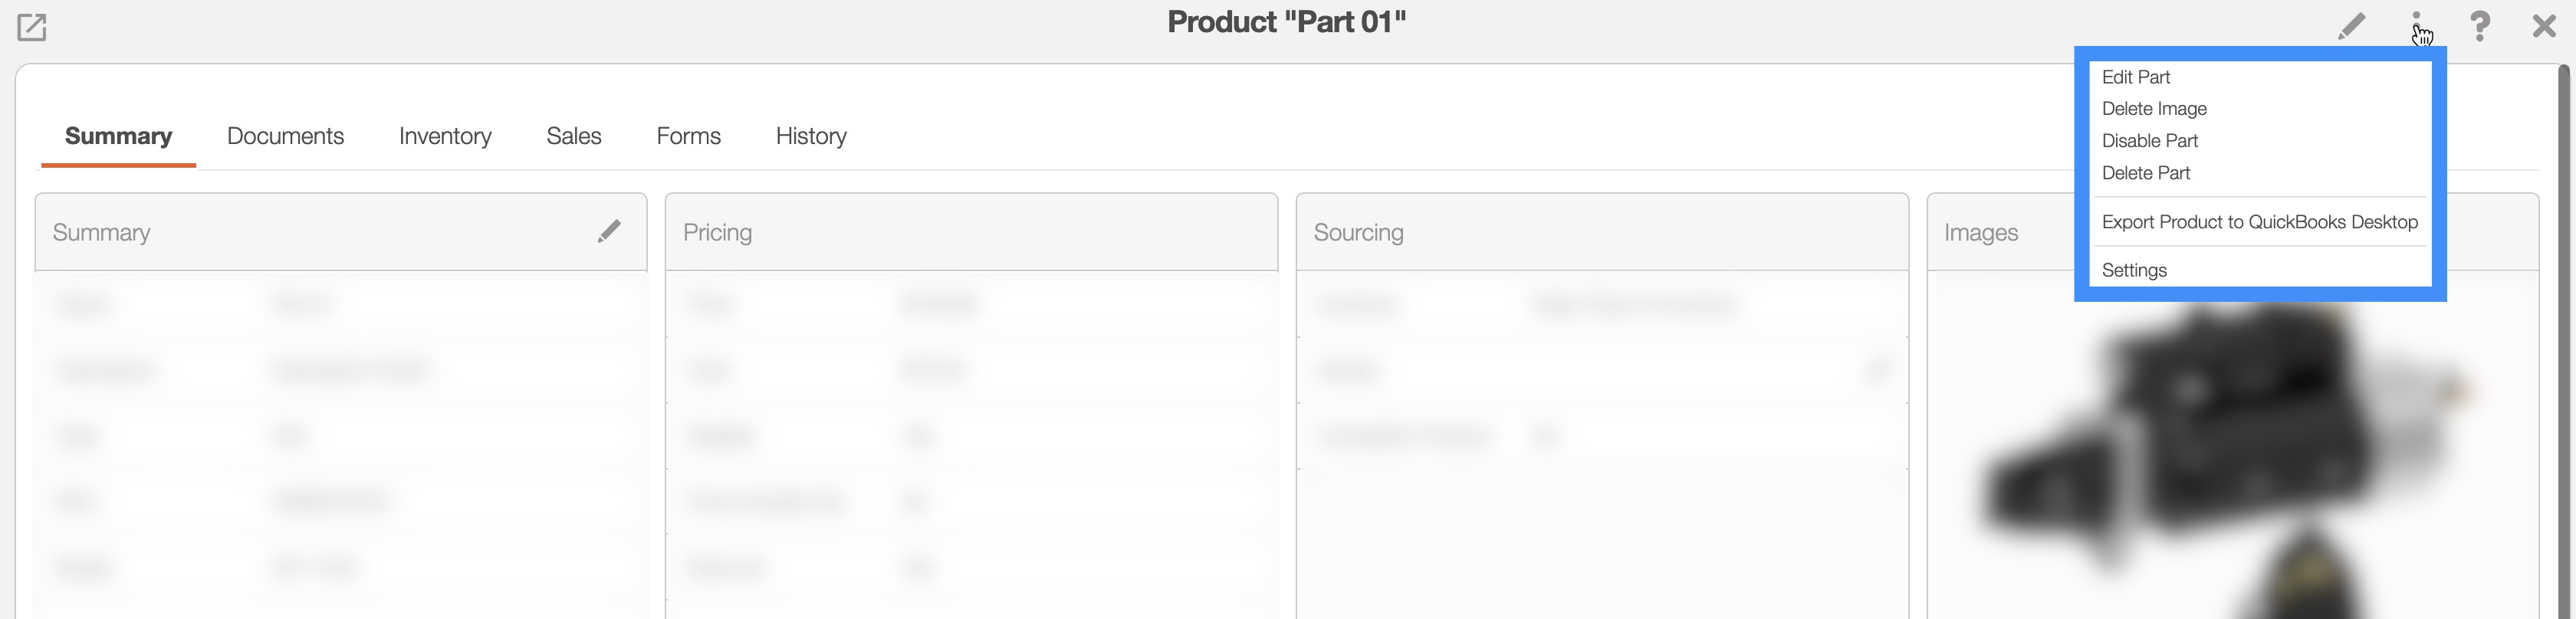Edit the Summary panel with its pencil
Screen dimensions: 2576x619
[x=609, y=232]
